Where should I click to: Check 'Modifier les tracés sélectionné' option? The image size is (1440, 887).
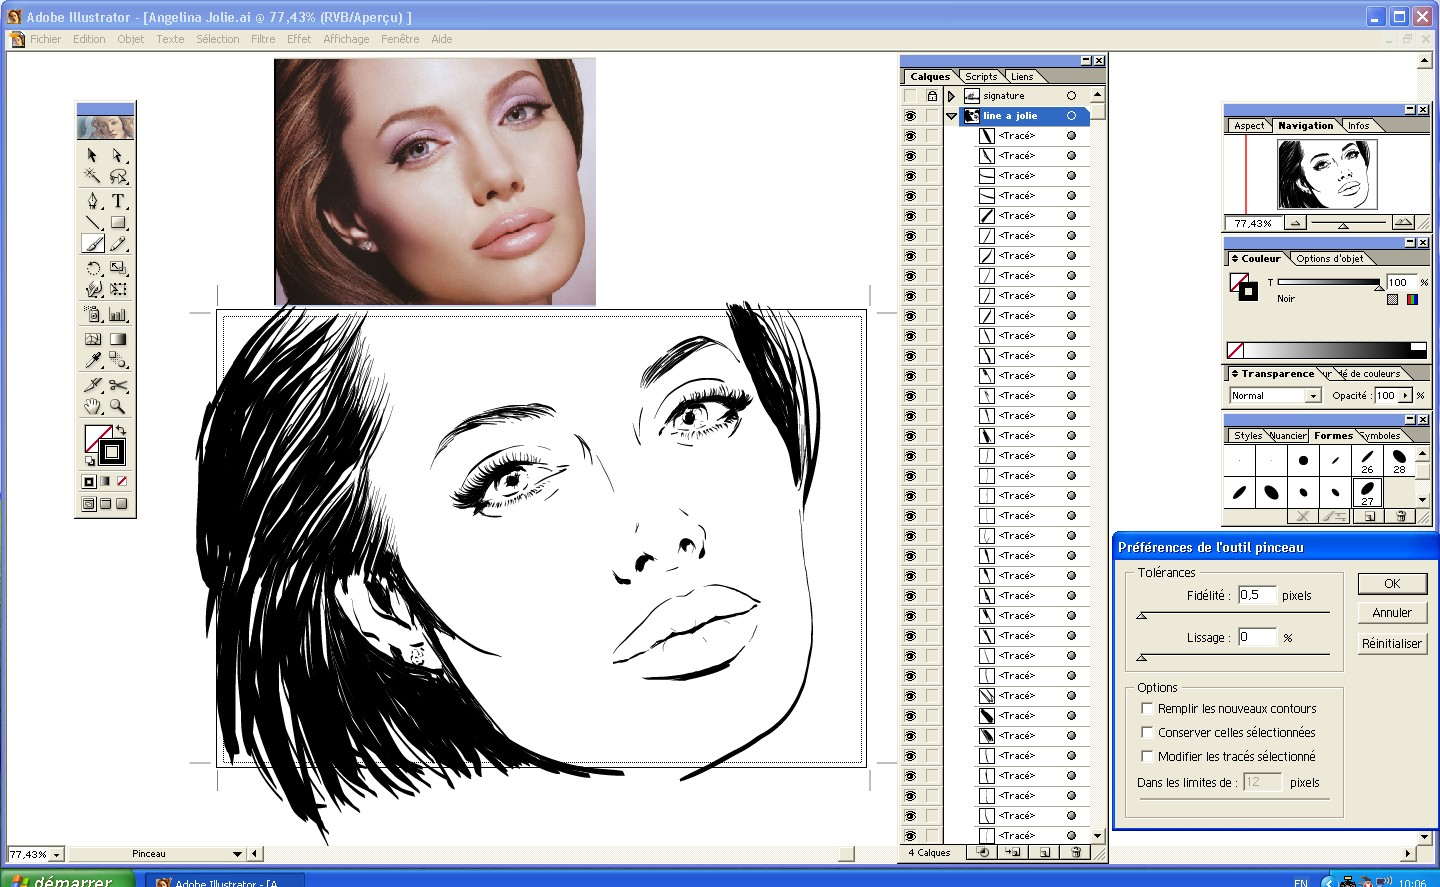(x=1147, y=756)
